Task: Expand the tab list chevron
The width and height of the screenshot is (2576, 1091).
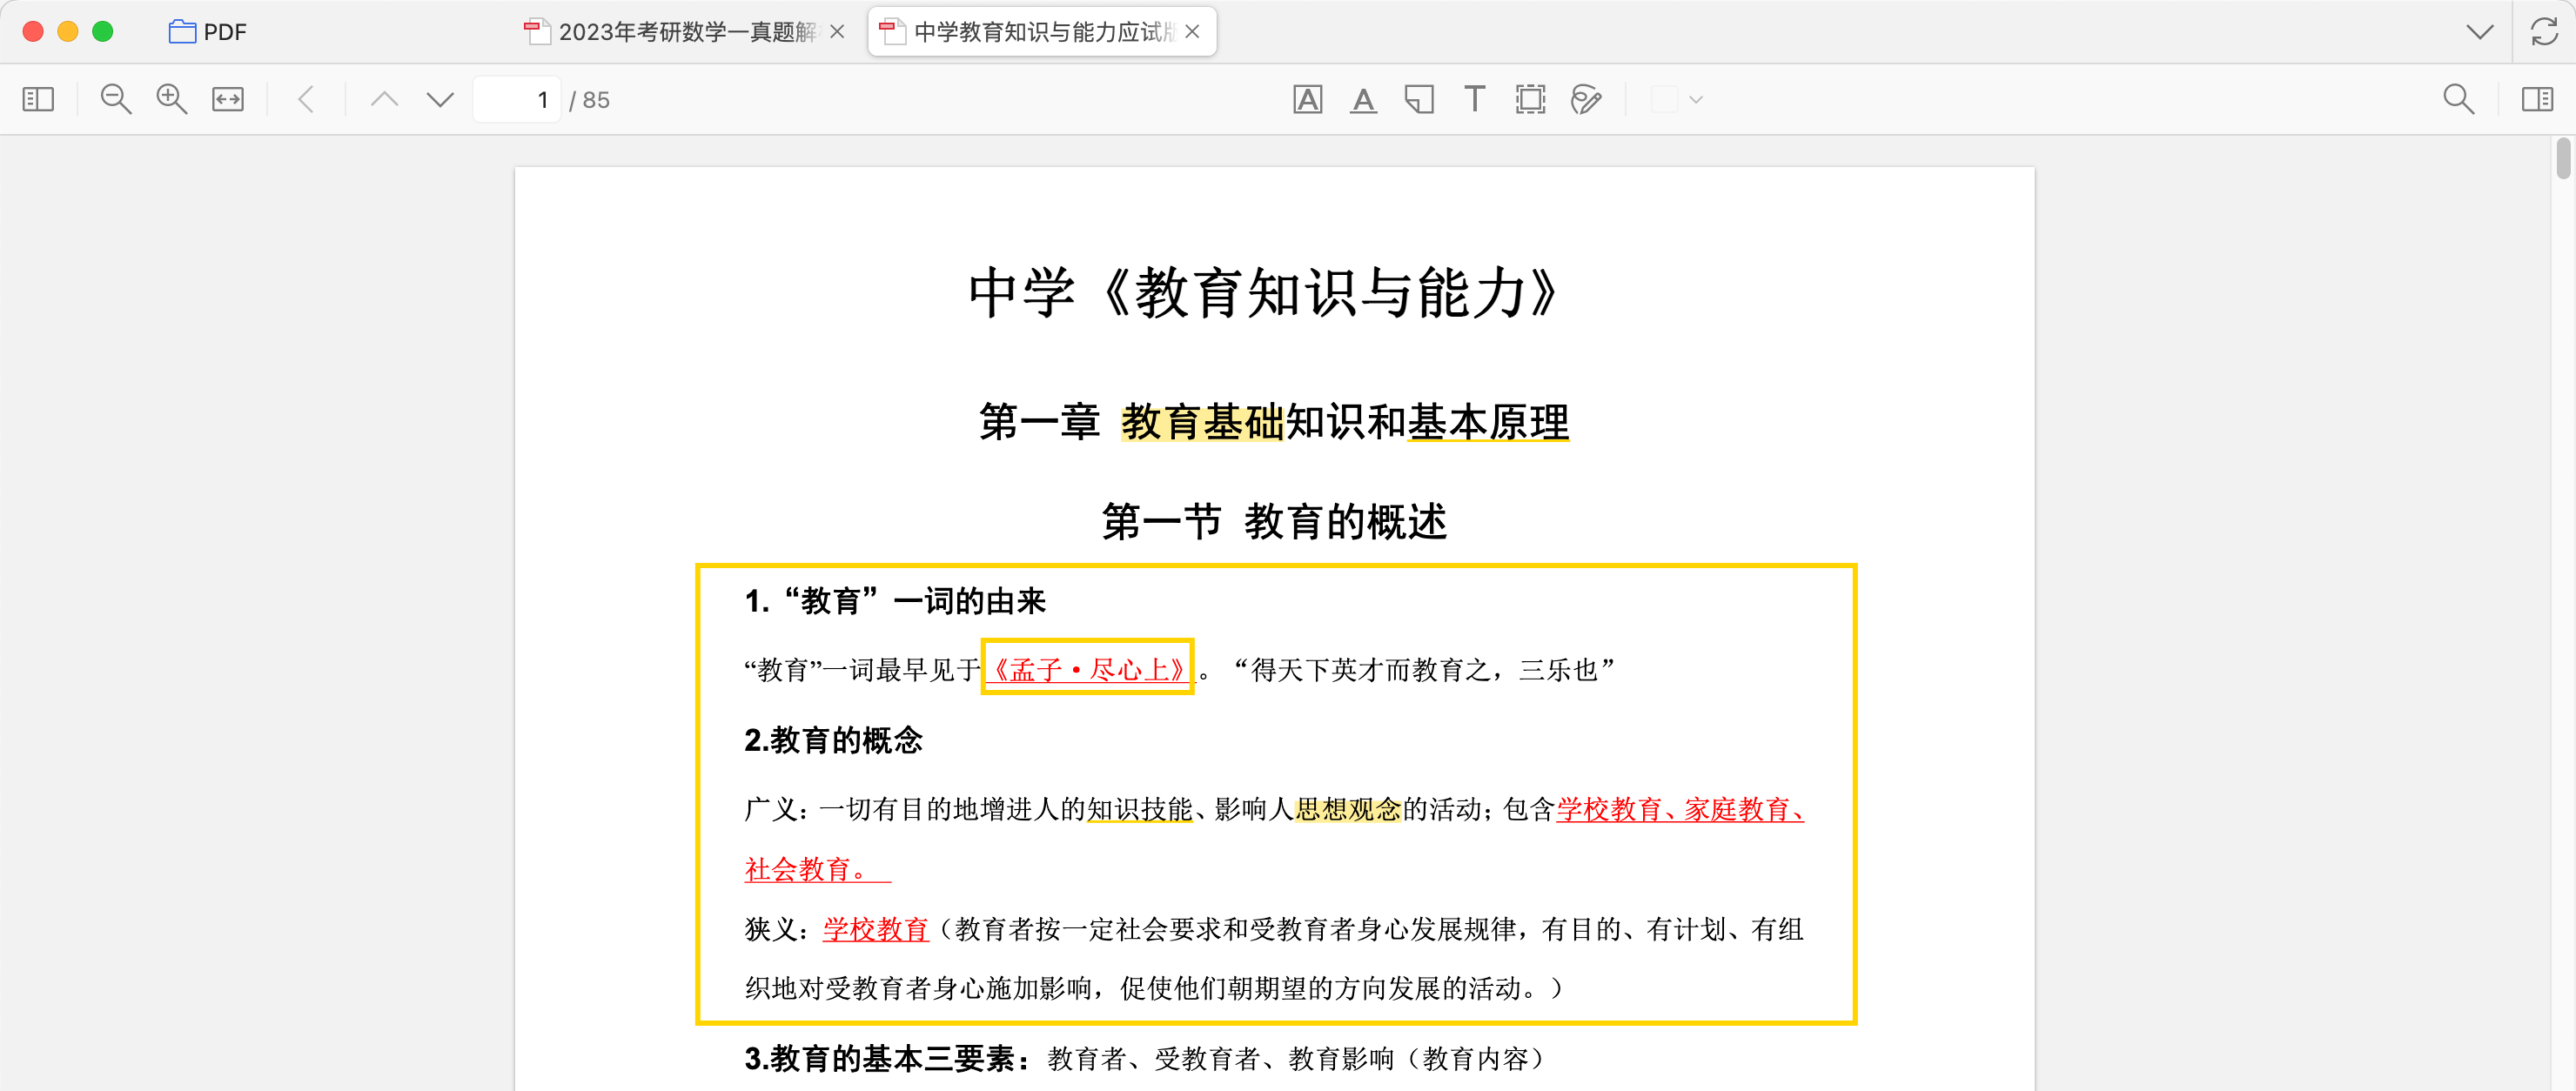Action: point(2479,32)
